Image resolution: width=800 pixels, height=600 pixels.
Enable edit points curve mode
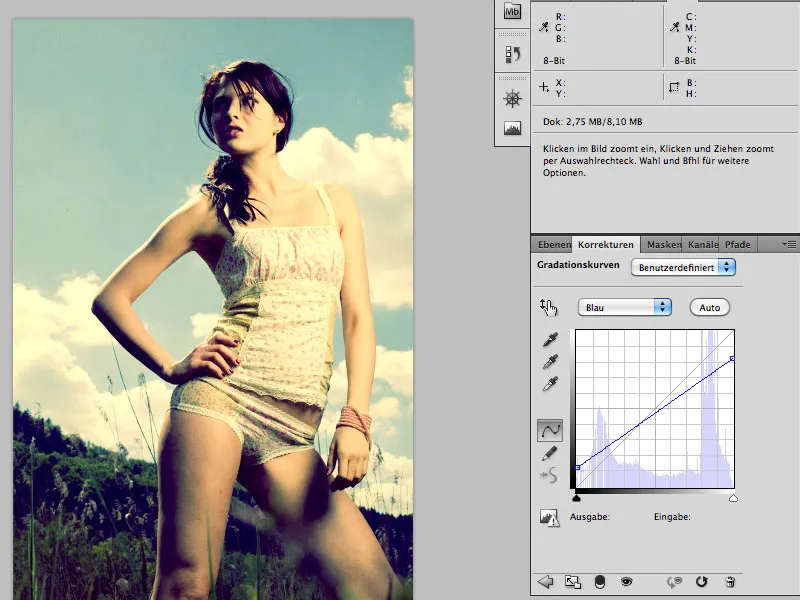pyautogui.click(x=549, y=430)
